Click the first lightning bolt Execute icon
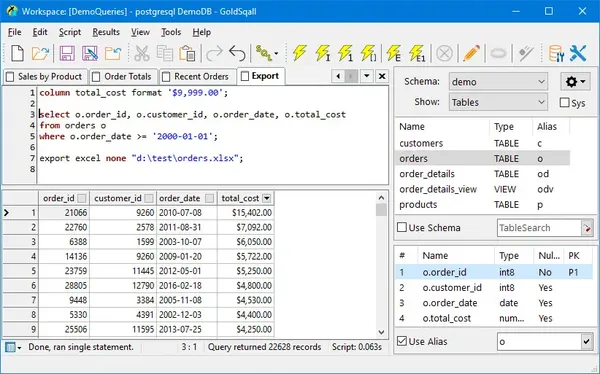The width and height of the screenshot is (600, 374). (299, 53)
